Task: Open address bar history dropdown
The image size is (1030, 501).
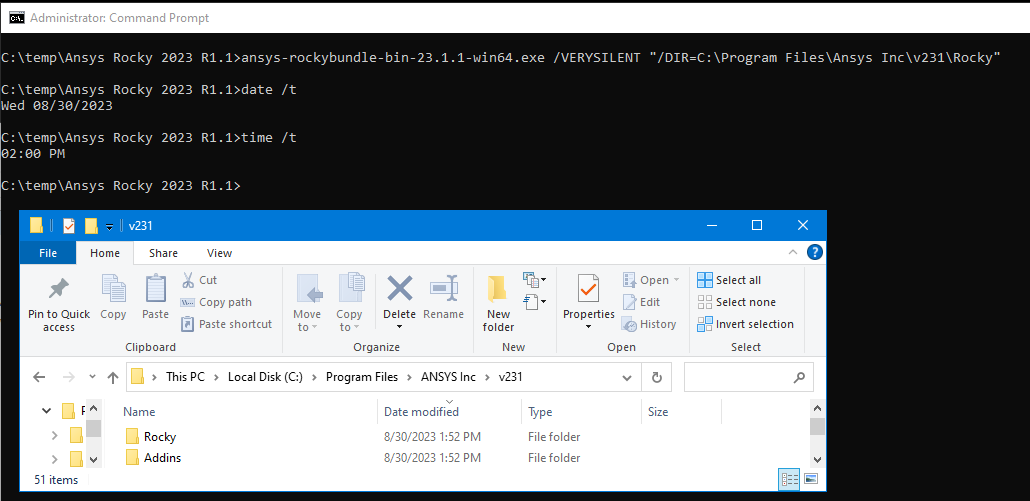Action: (x=627, y=377)
